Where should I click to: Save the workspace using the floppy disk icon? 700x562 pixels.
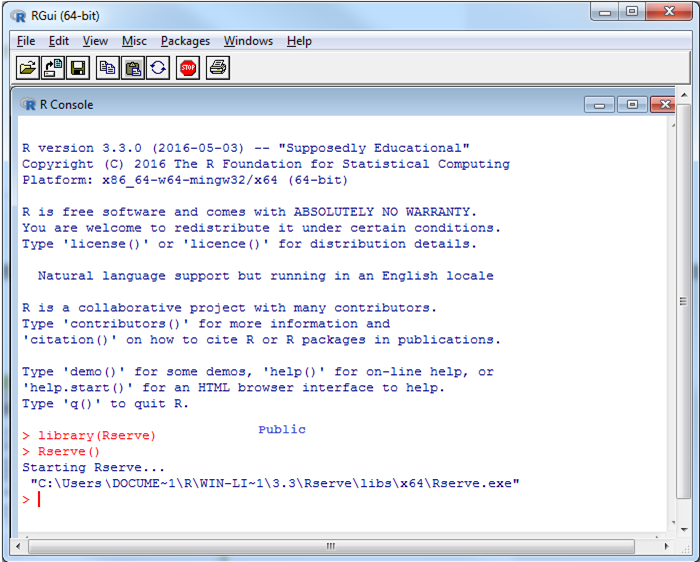click(x=78, y=68)
